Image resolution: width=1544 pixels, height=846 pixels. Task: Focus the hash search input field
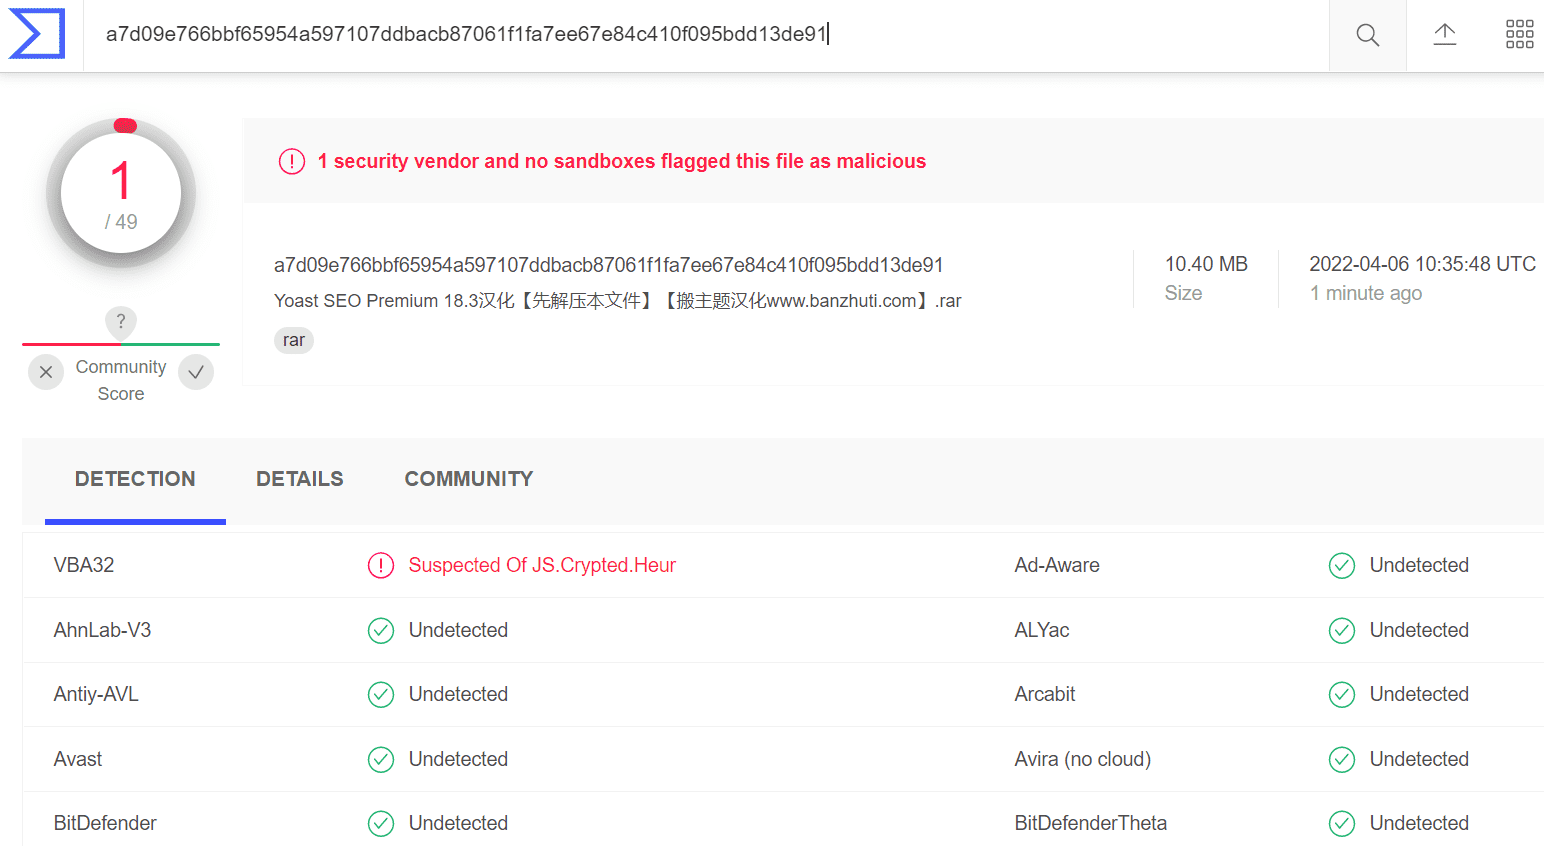706,35
